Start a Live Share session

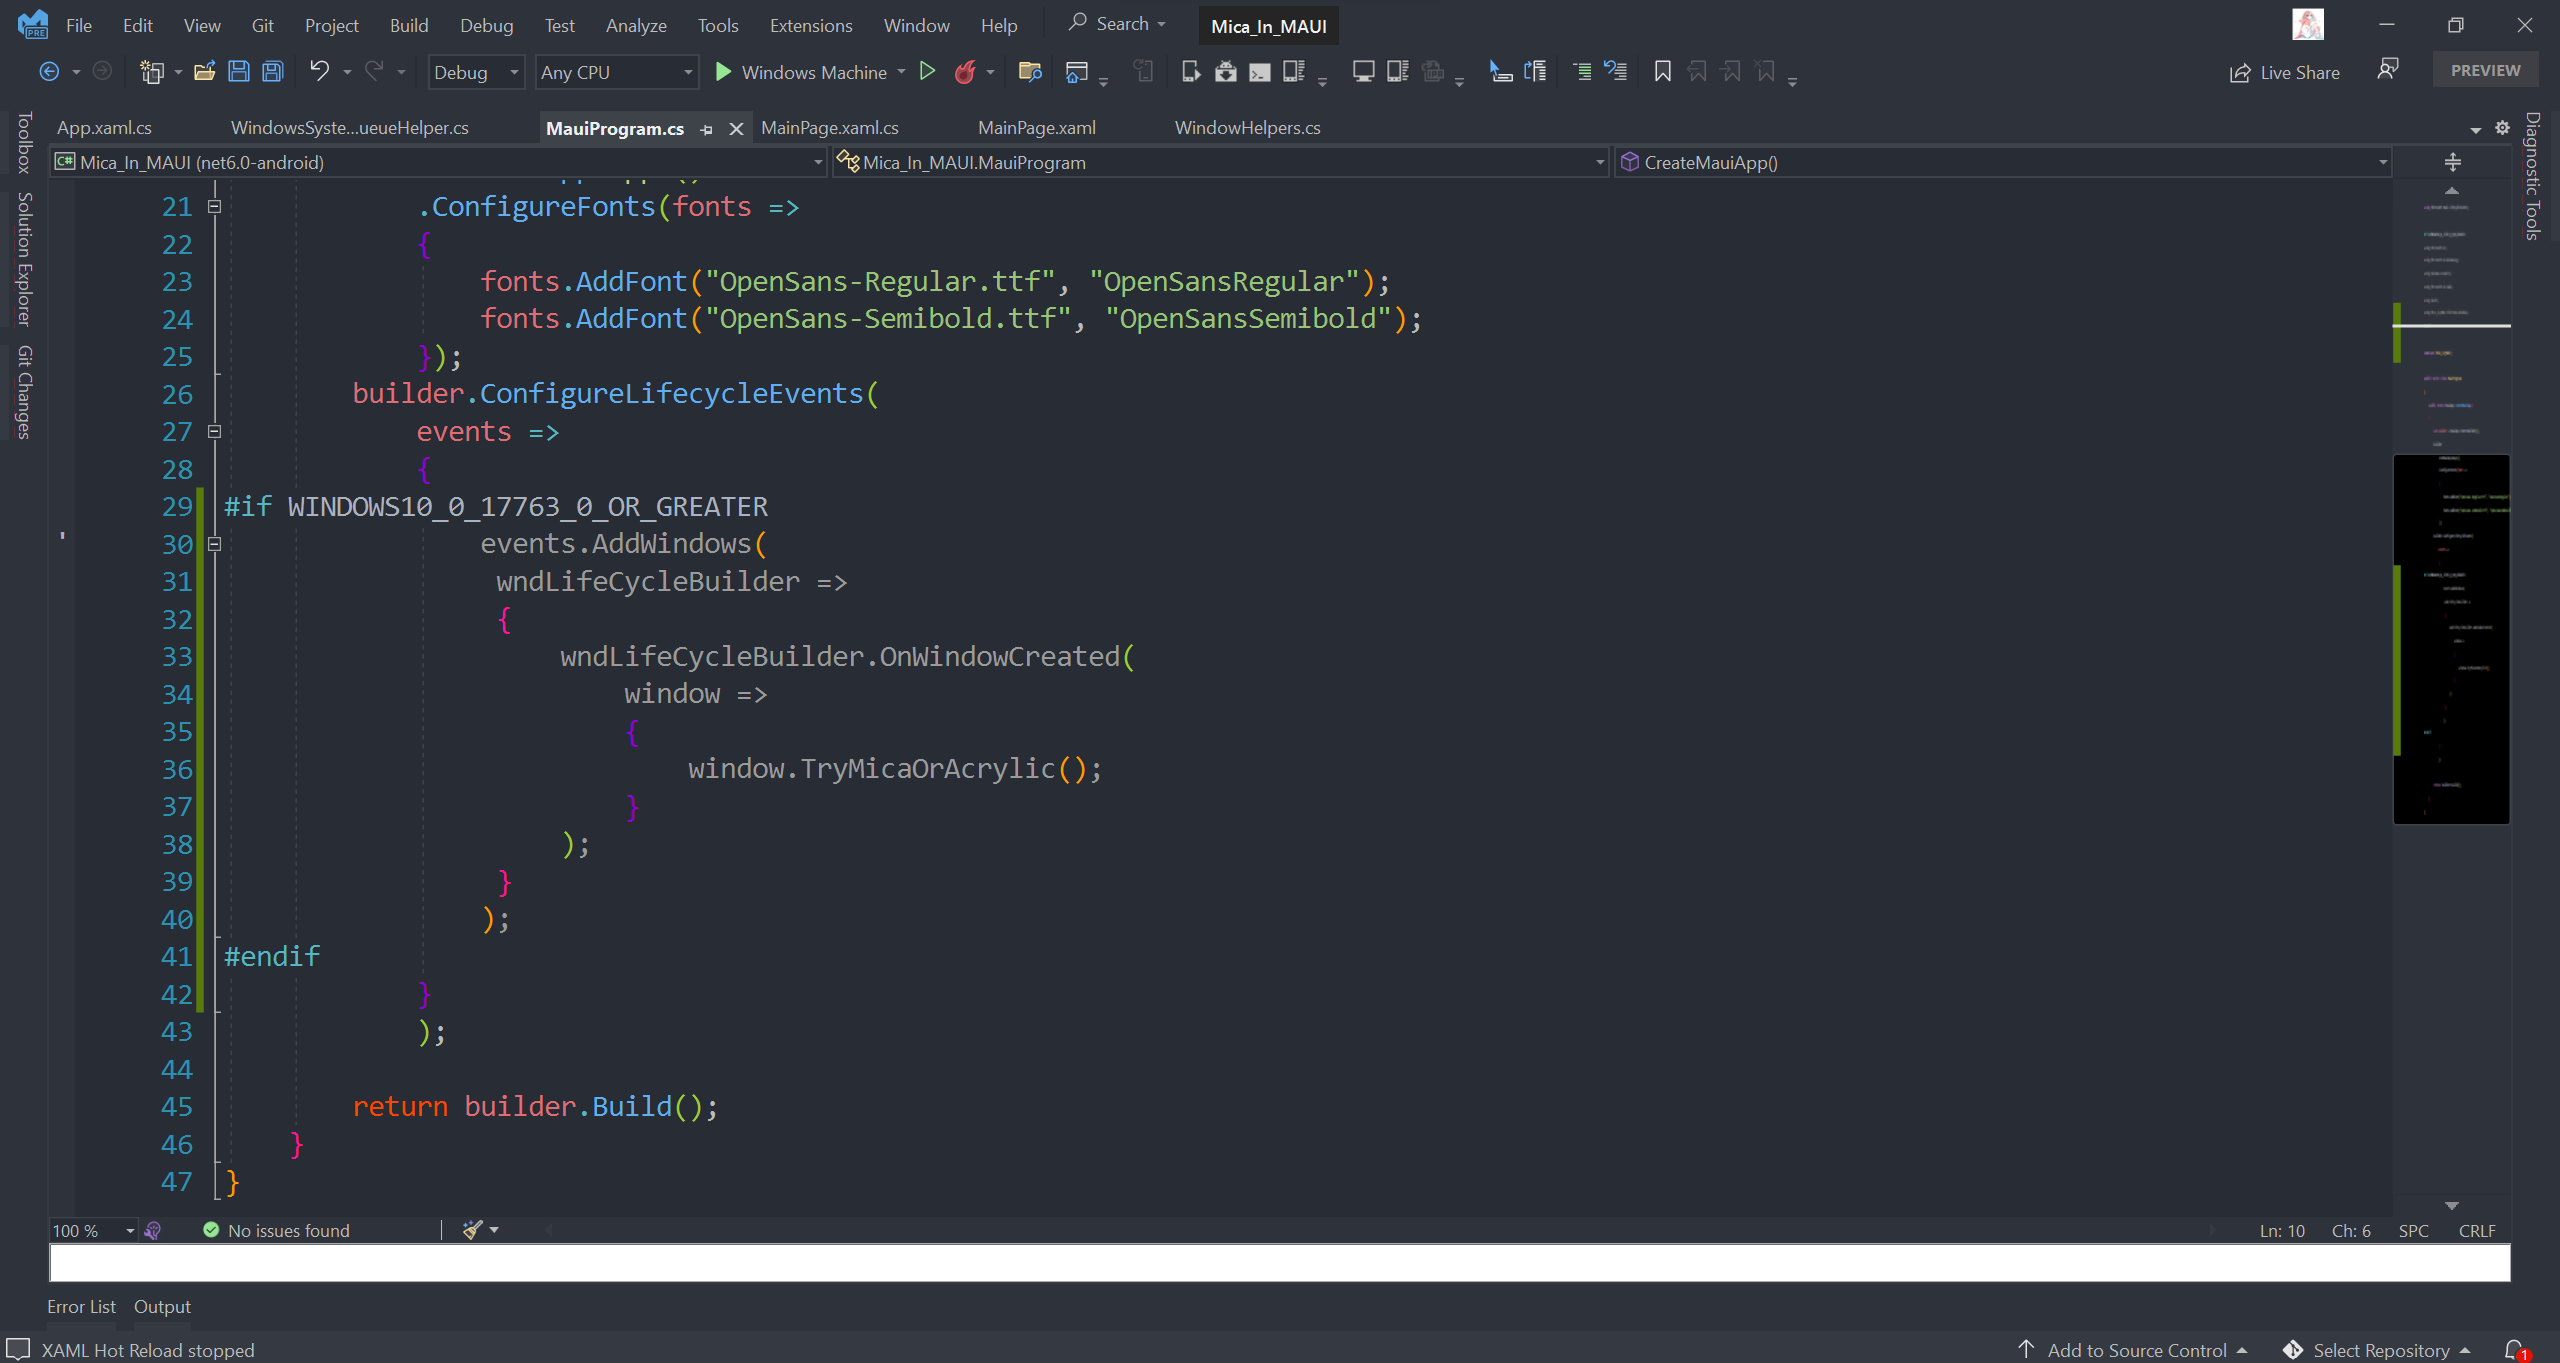(2286, 71)
